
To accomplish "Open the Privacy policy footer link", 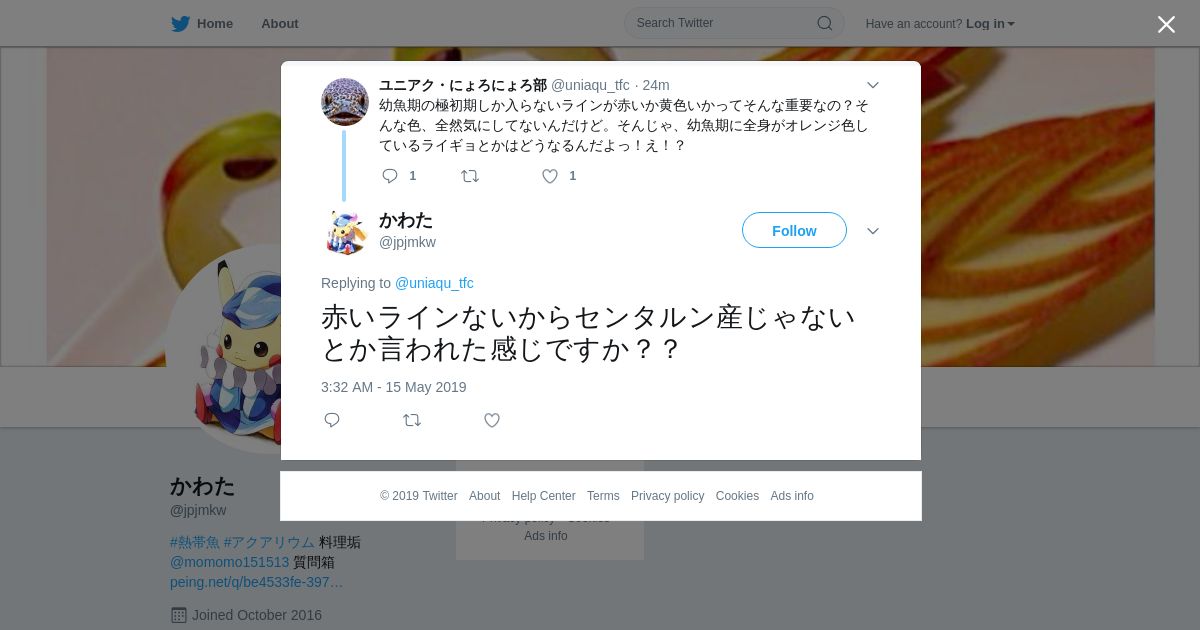I will pos(667,496).
